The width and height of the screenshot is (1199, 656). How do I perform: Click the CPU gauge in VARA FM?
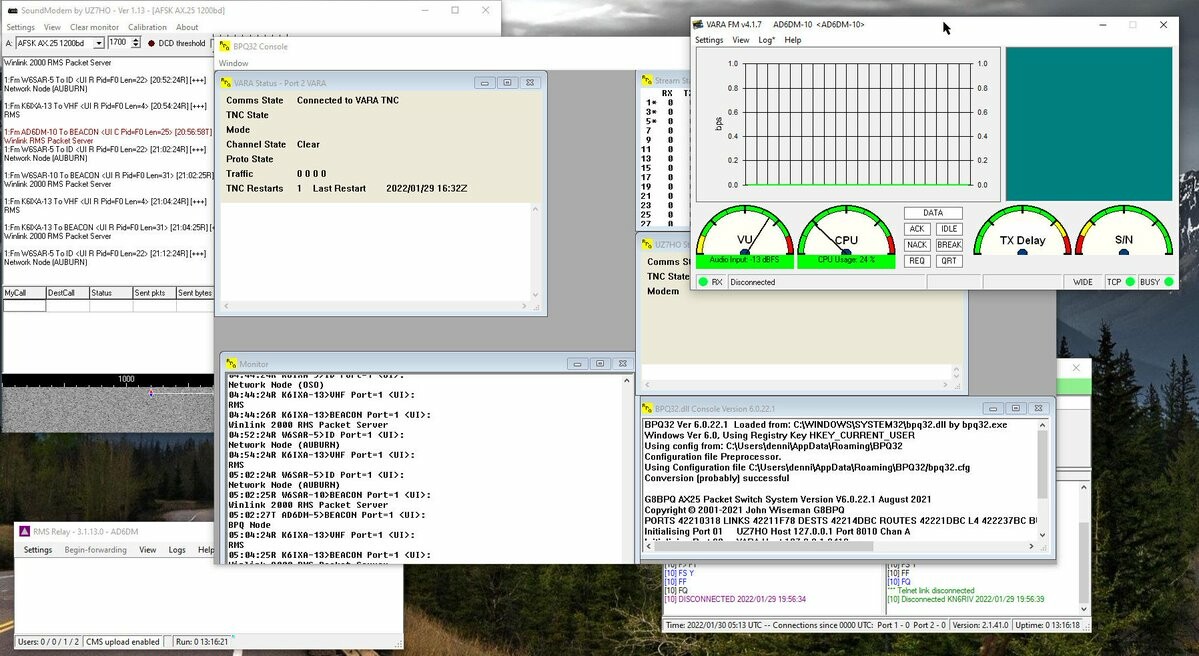(x=846, y=230)
